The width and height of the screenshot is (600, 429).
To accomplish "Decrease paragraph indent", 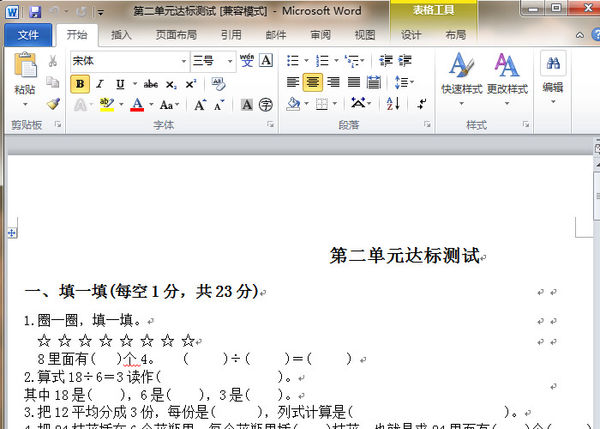I will [x=386, y=60].
